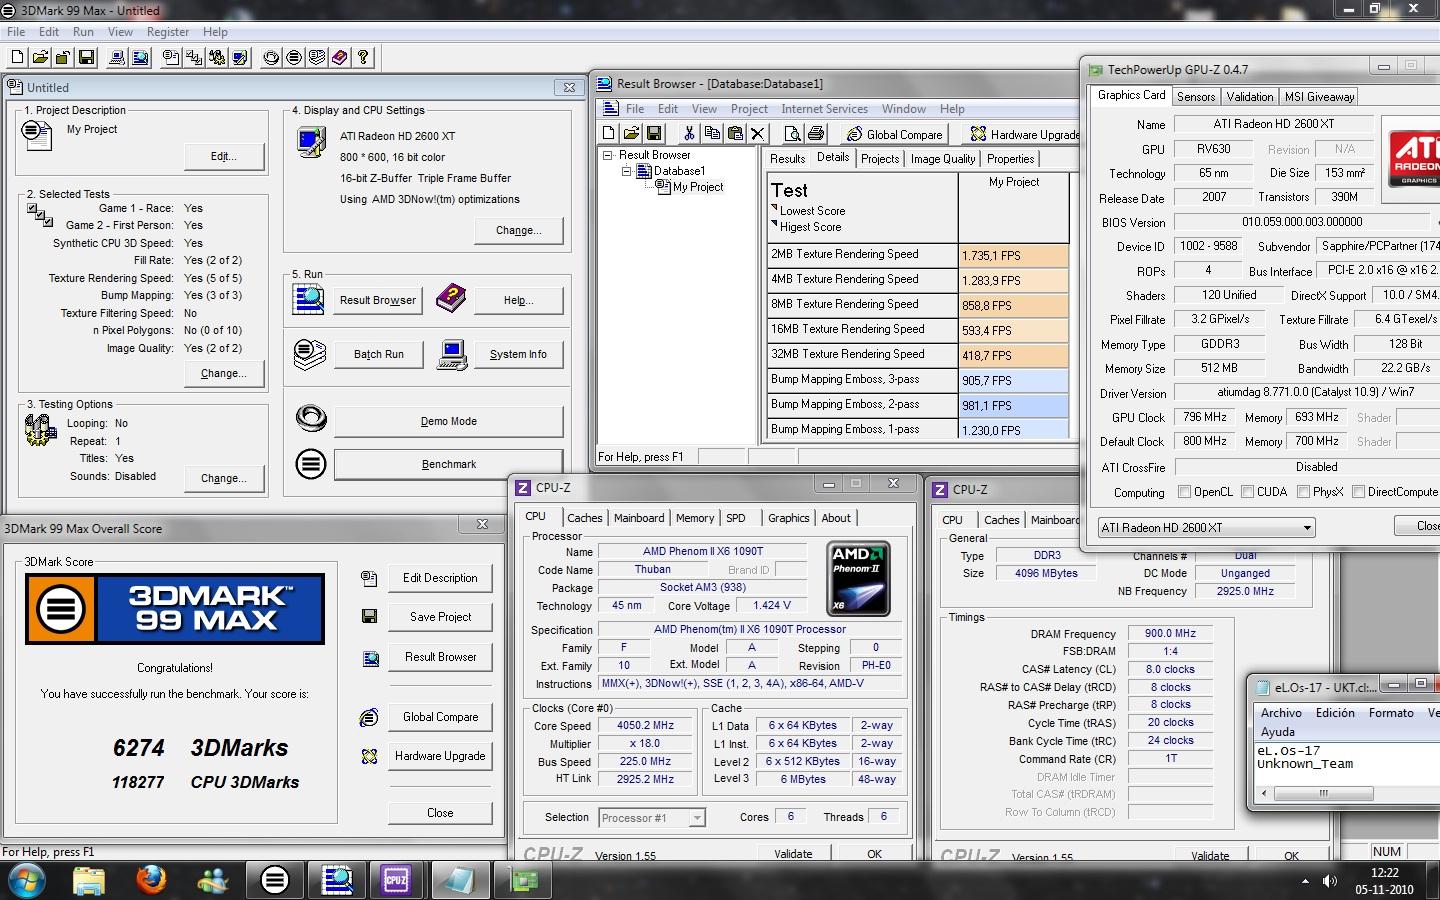Click the Save floppy icon in Result Browser toolbar

(654, 133)
